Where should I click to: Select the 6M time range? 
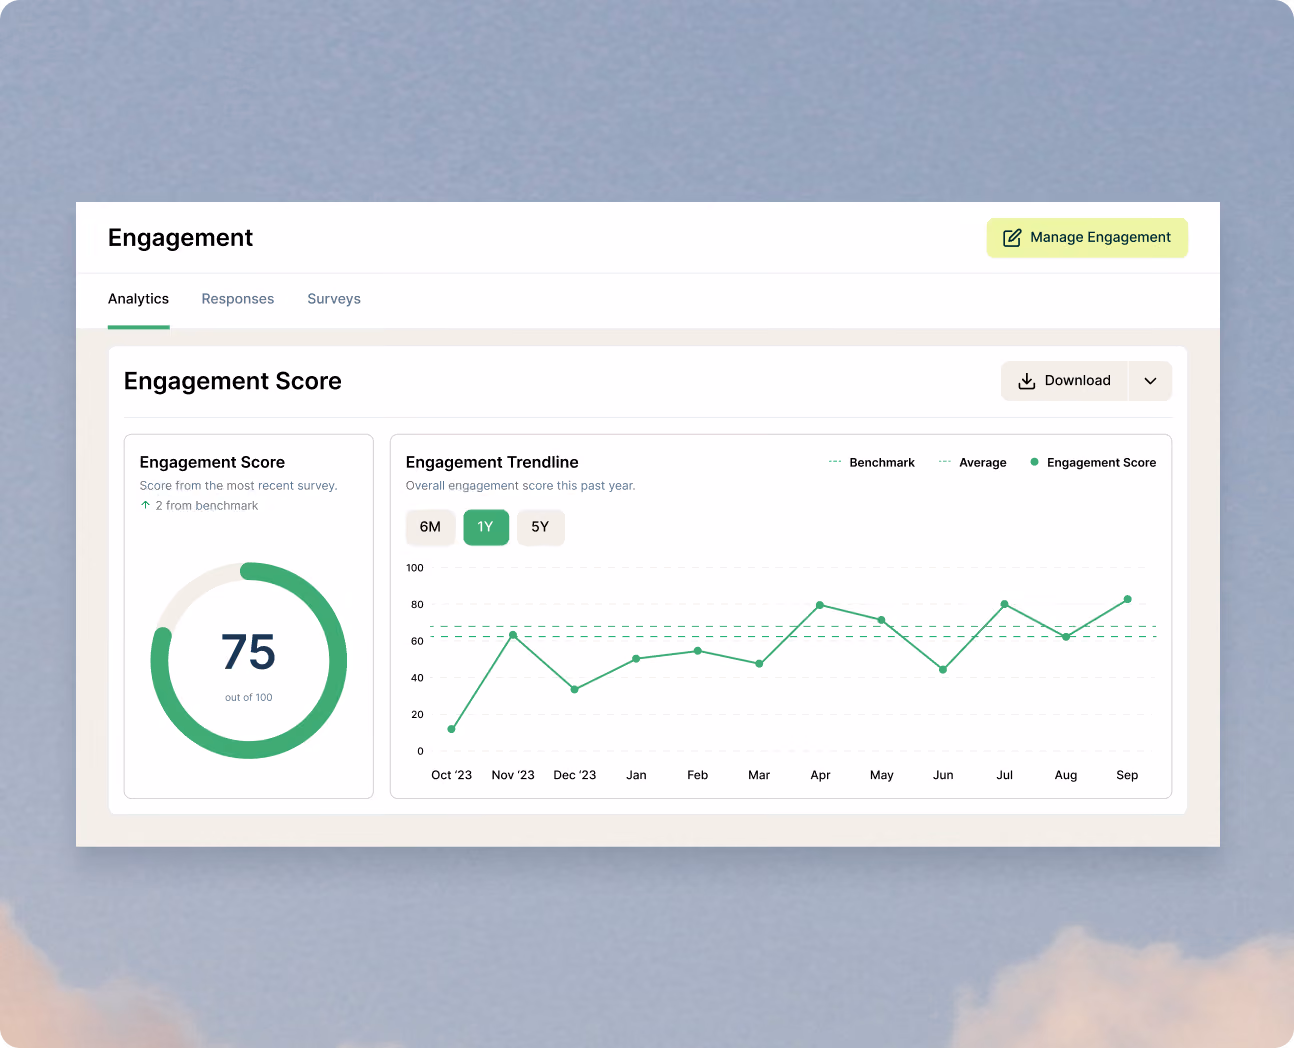coord(430,527)
